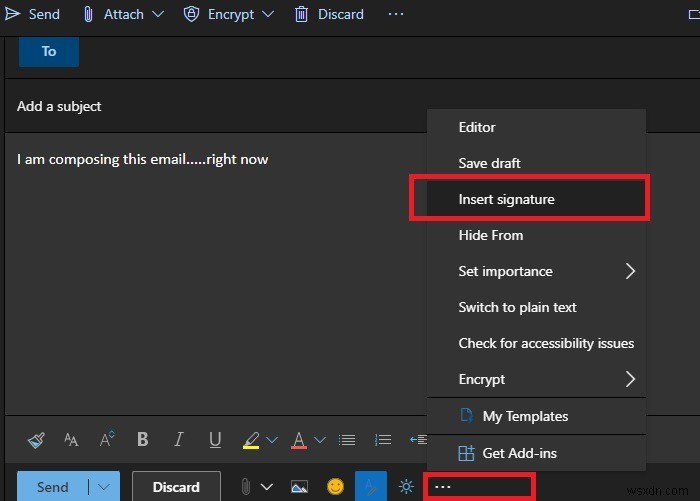Click the paperclip Attach icon in top toolbar
The image size is (700, 501).
pyautogui.click(x=88, y=14)
